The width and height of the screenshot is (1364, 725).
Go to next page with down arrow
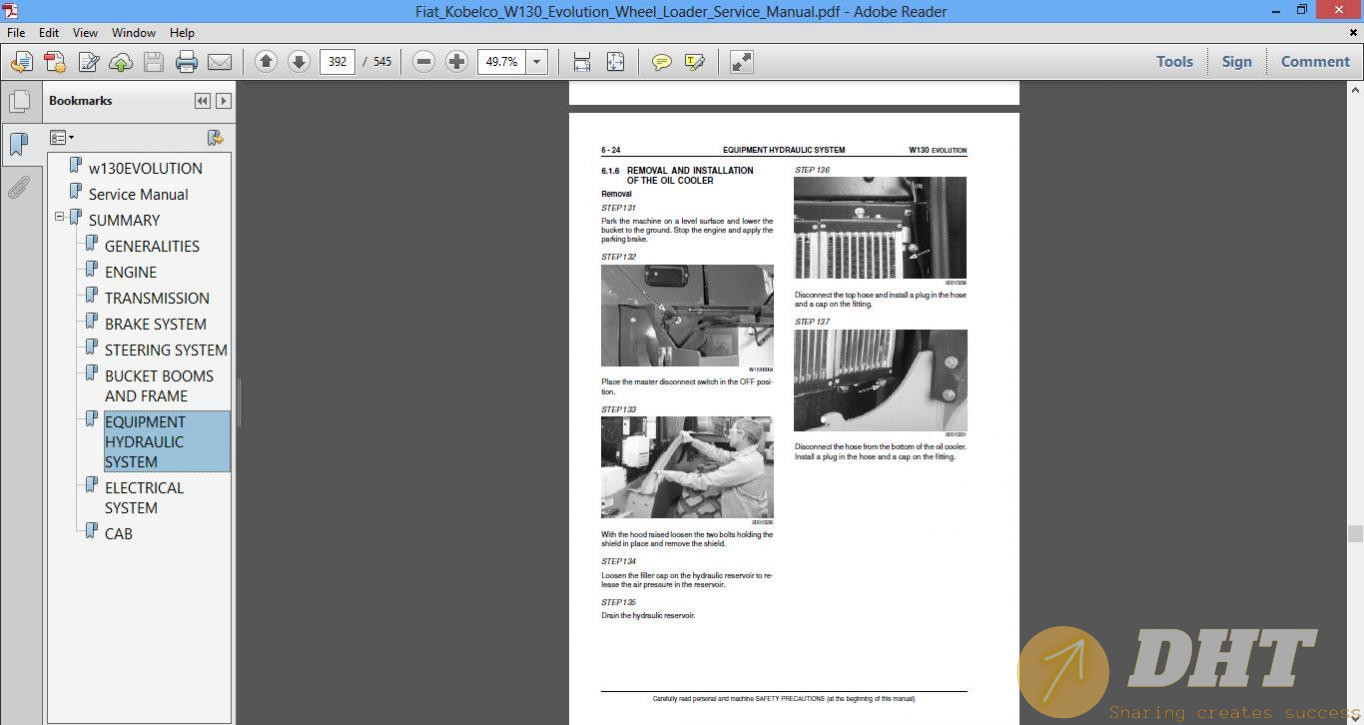pyautogui.click(x=298, y=62)
